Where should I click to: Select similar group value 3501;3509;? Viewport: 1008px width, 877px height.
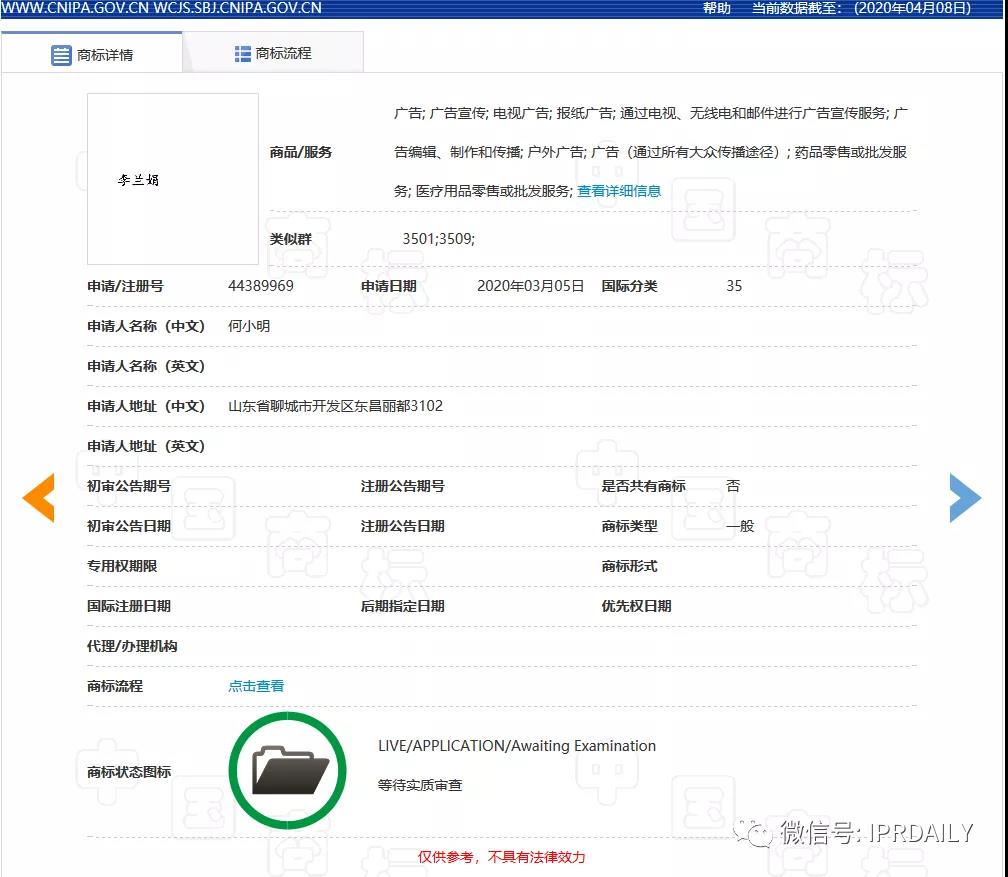[x=438, y=239]
